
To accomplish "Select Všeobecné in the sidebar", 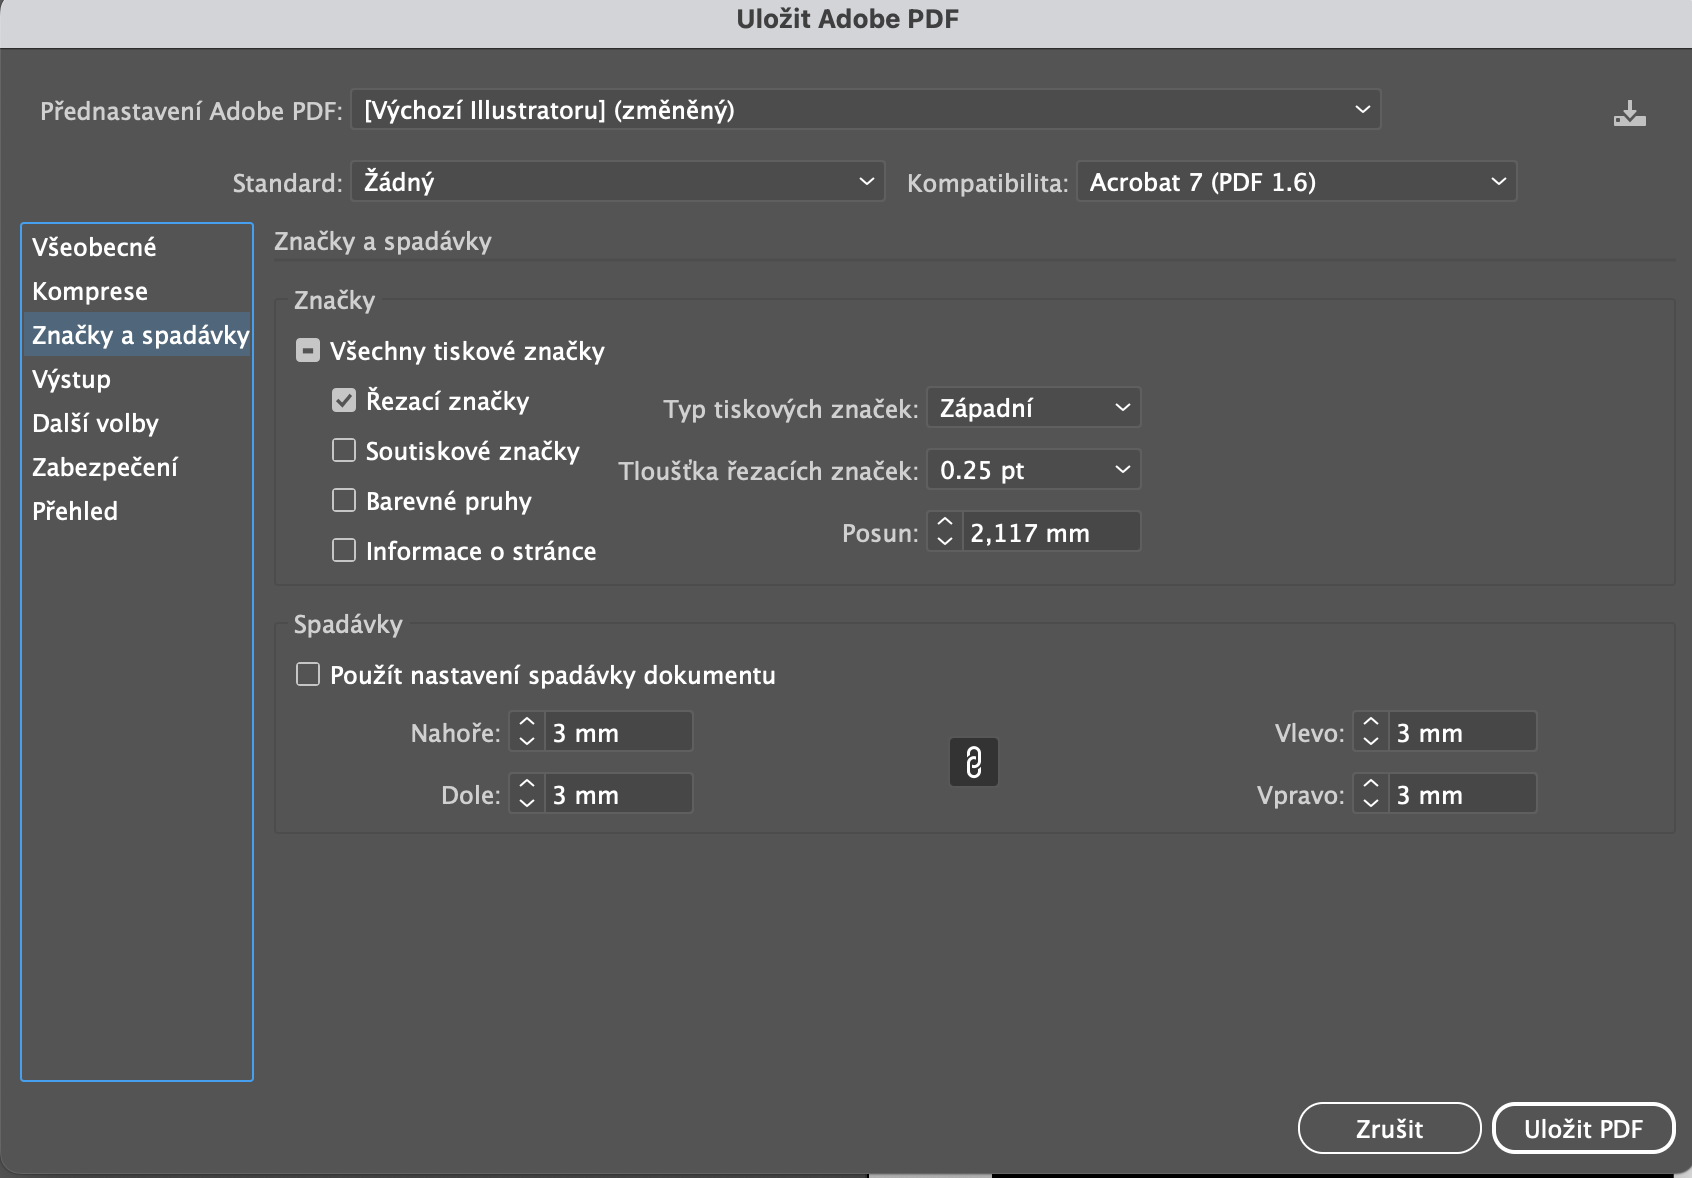I will (137, 247).
